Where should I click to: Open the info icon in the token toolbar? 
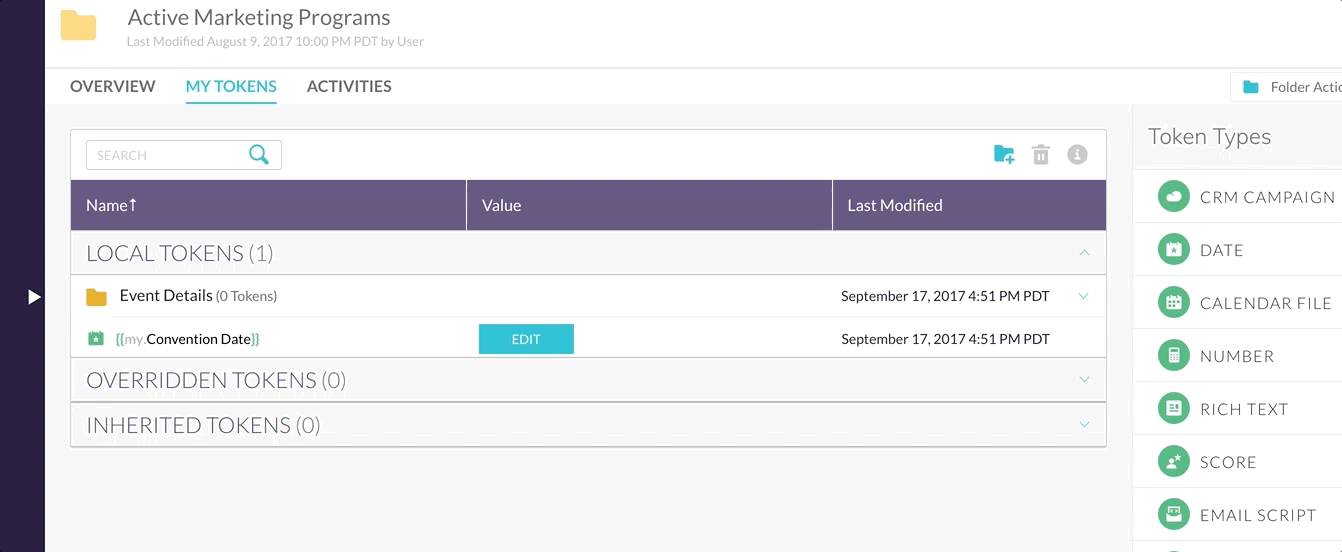[1077, 155]
